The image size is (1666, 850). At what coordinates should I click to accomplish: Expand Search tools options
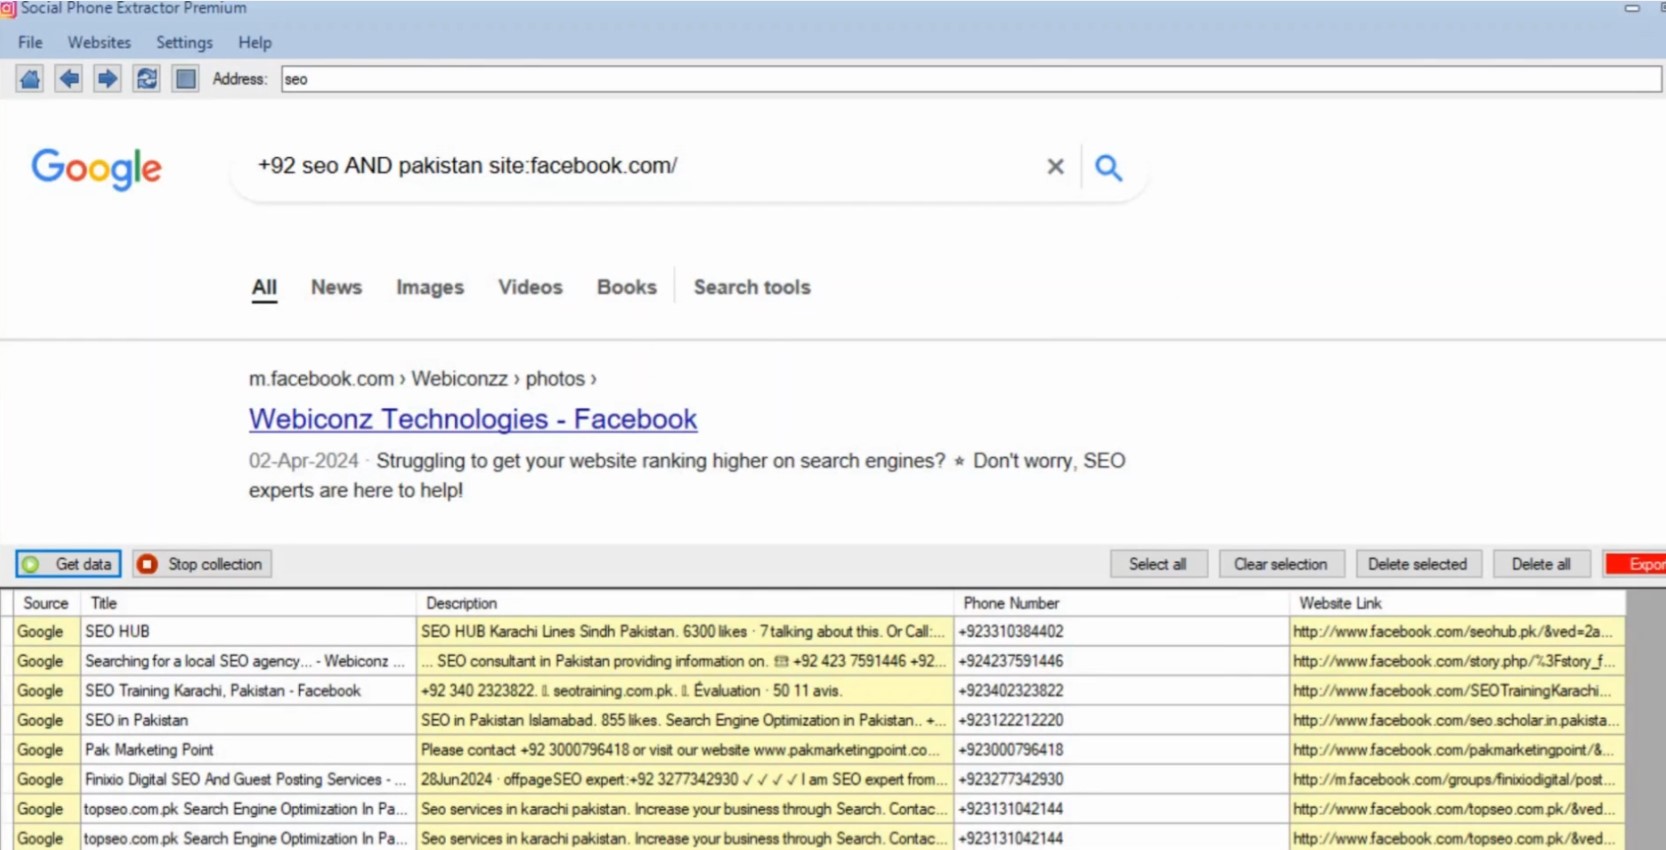[x=752, y=287]
